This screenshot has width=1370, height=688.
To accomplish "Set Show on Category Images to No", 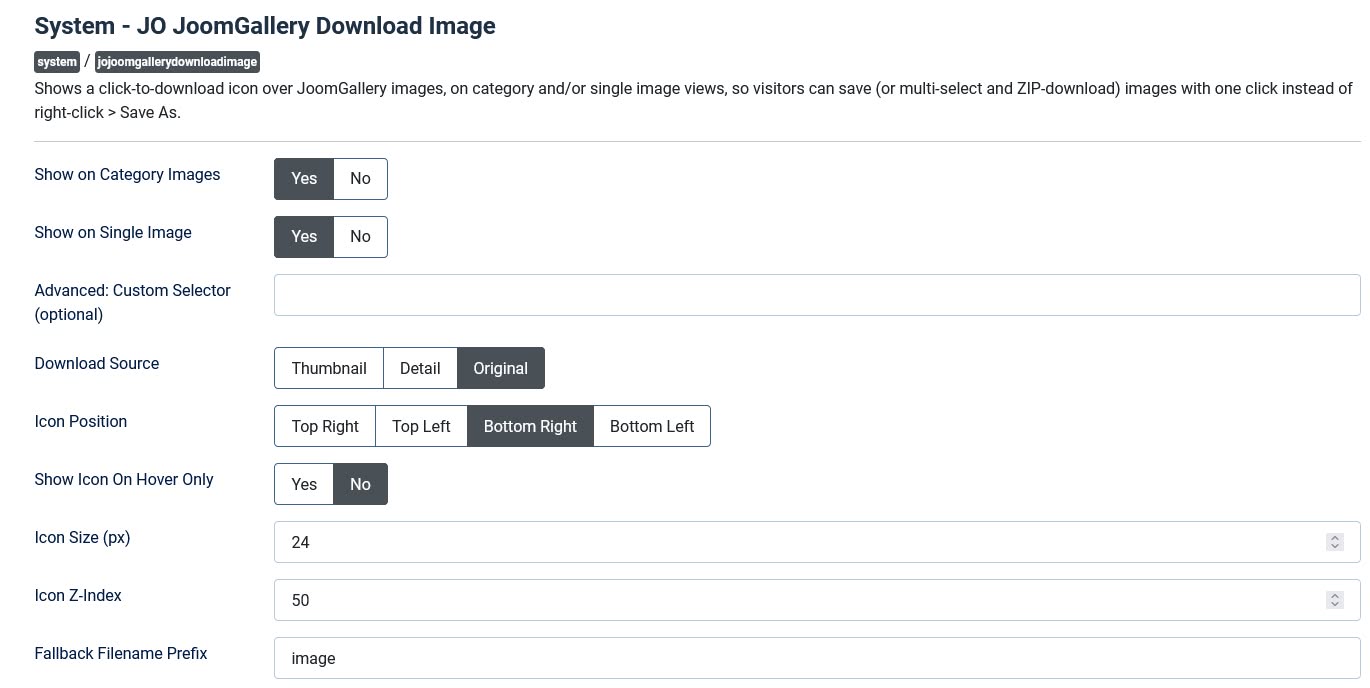I will (x=360, y=178).
